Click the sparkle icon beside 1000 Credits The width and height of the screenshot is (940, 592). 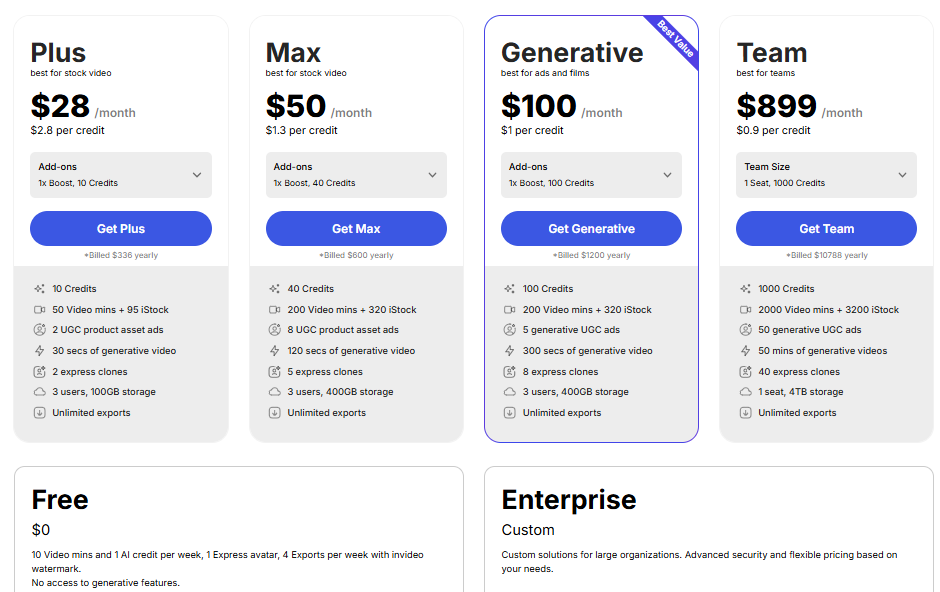click(745, 289)
